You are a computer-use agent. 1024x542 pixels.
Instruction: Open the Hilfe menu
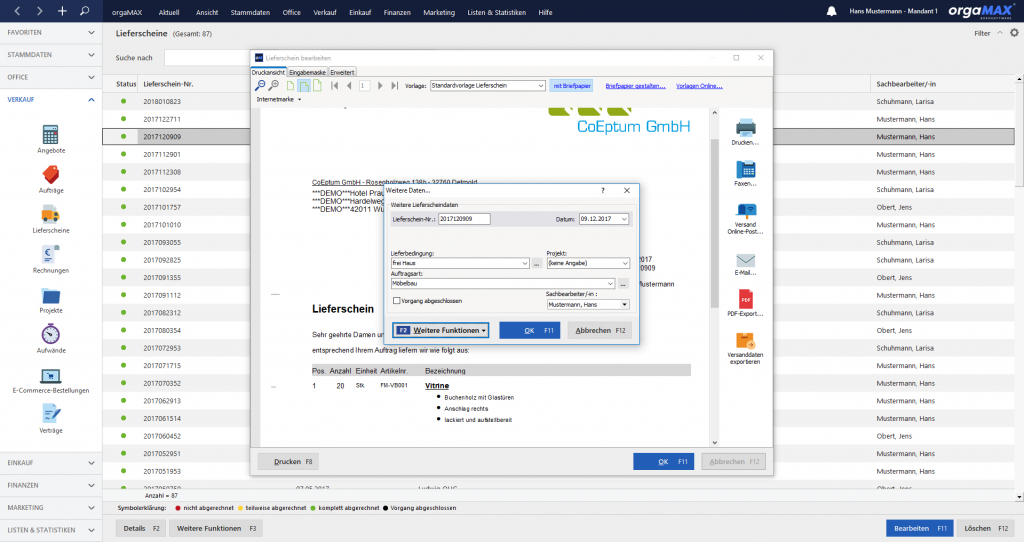545,12
